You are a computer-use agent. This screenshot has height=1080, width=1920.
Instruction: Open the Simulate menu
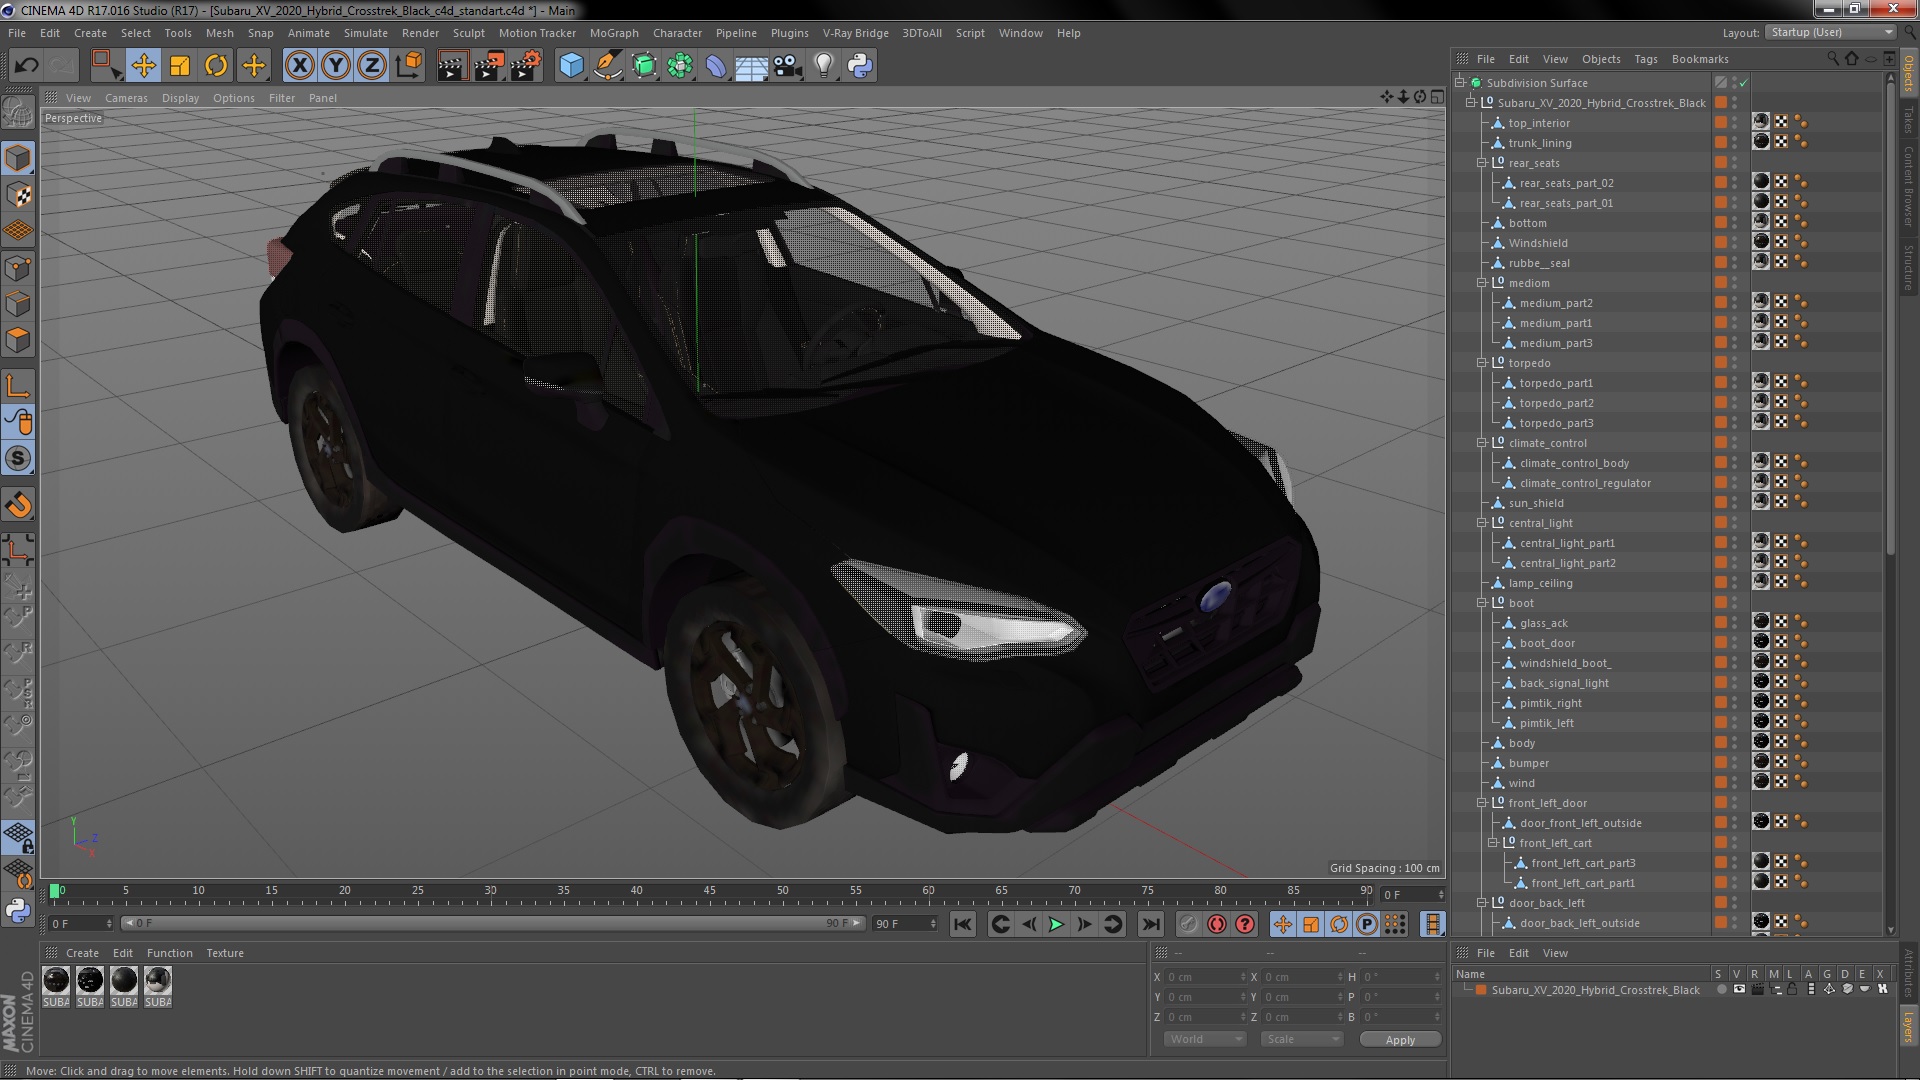click(x=365, y=33)
